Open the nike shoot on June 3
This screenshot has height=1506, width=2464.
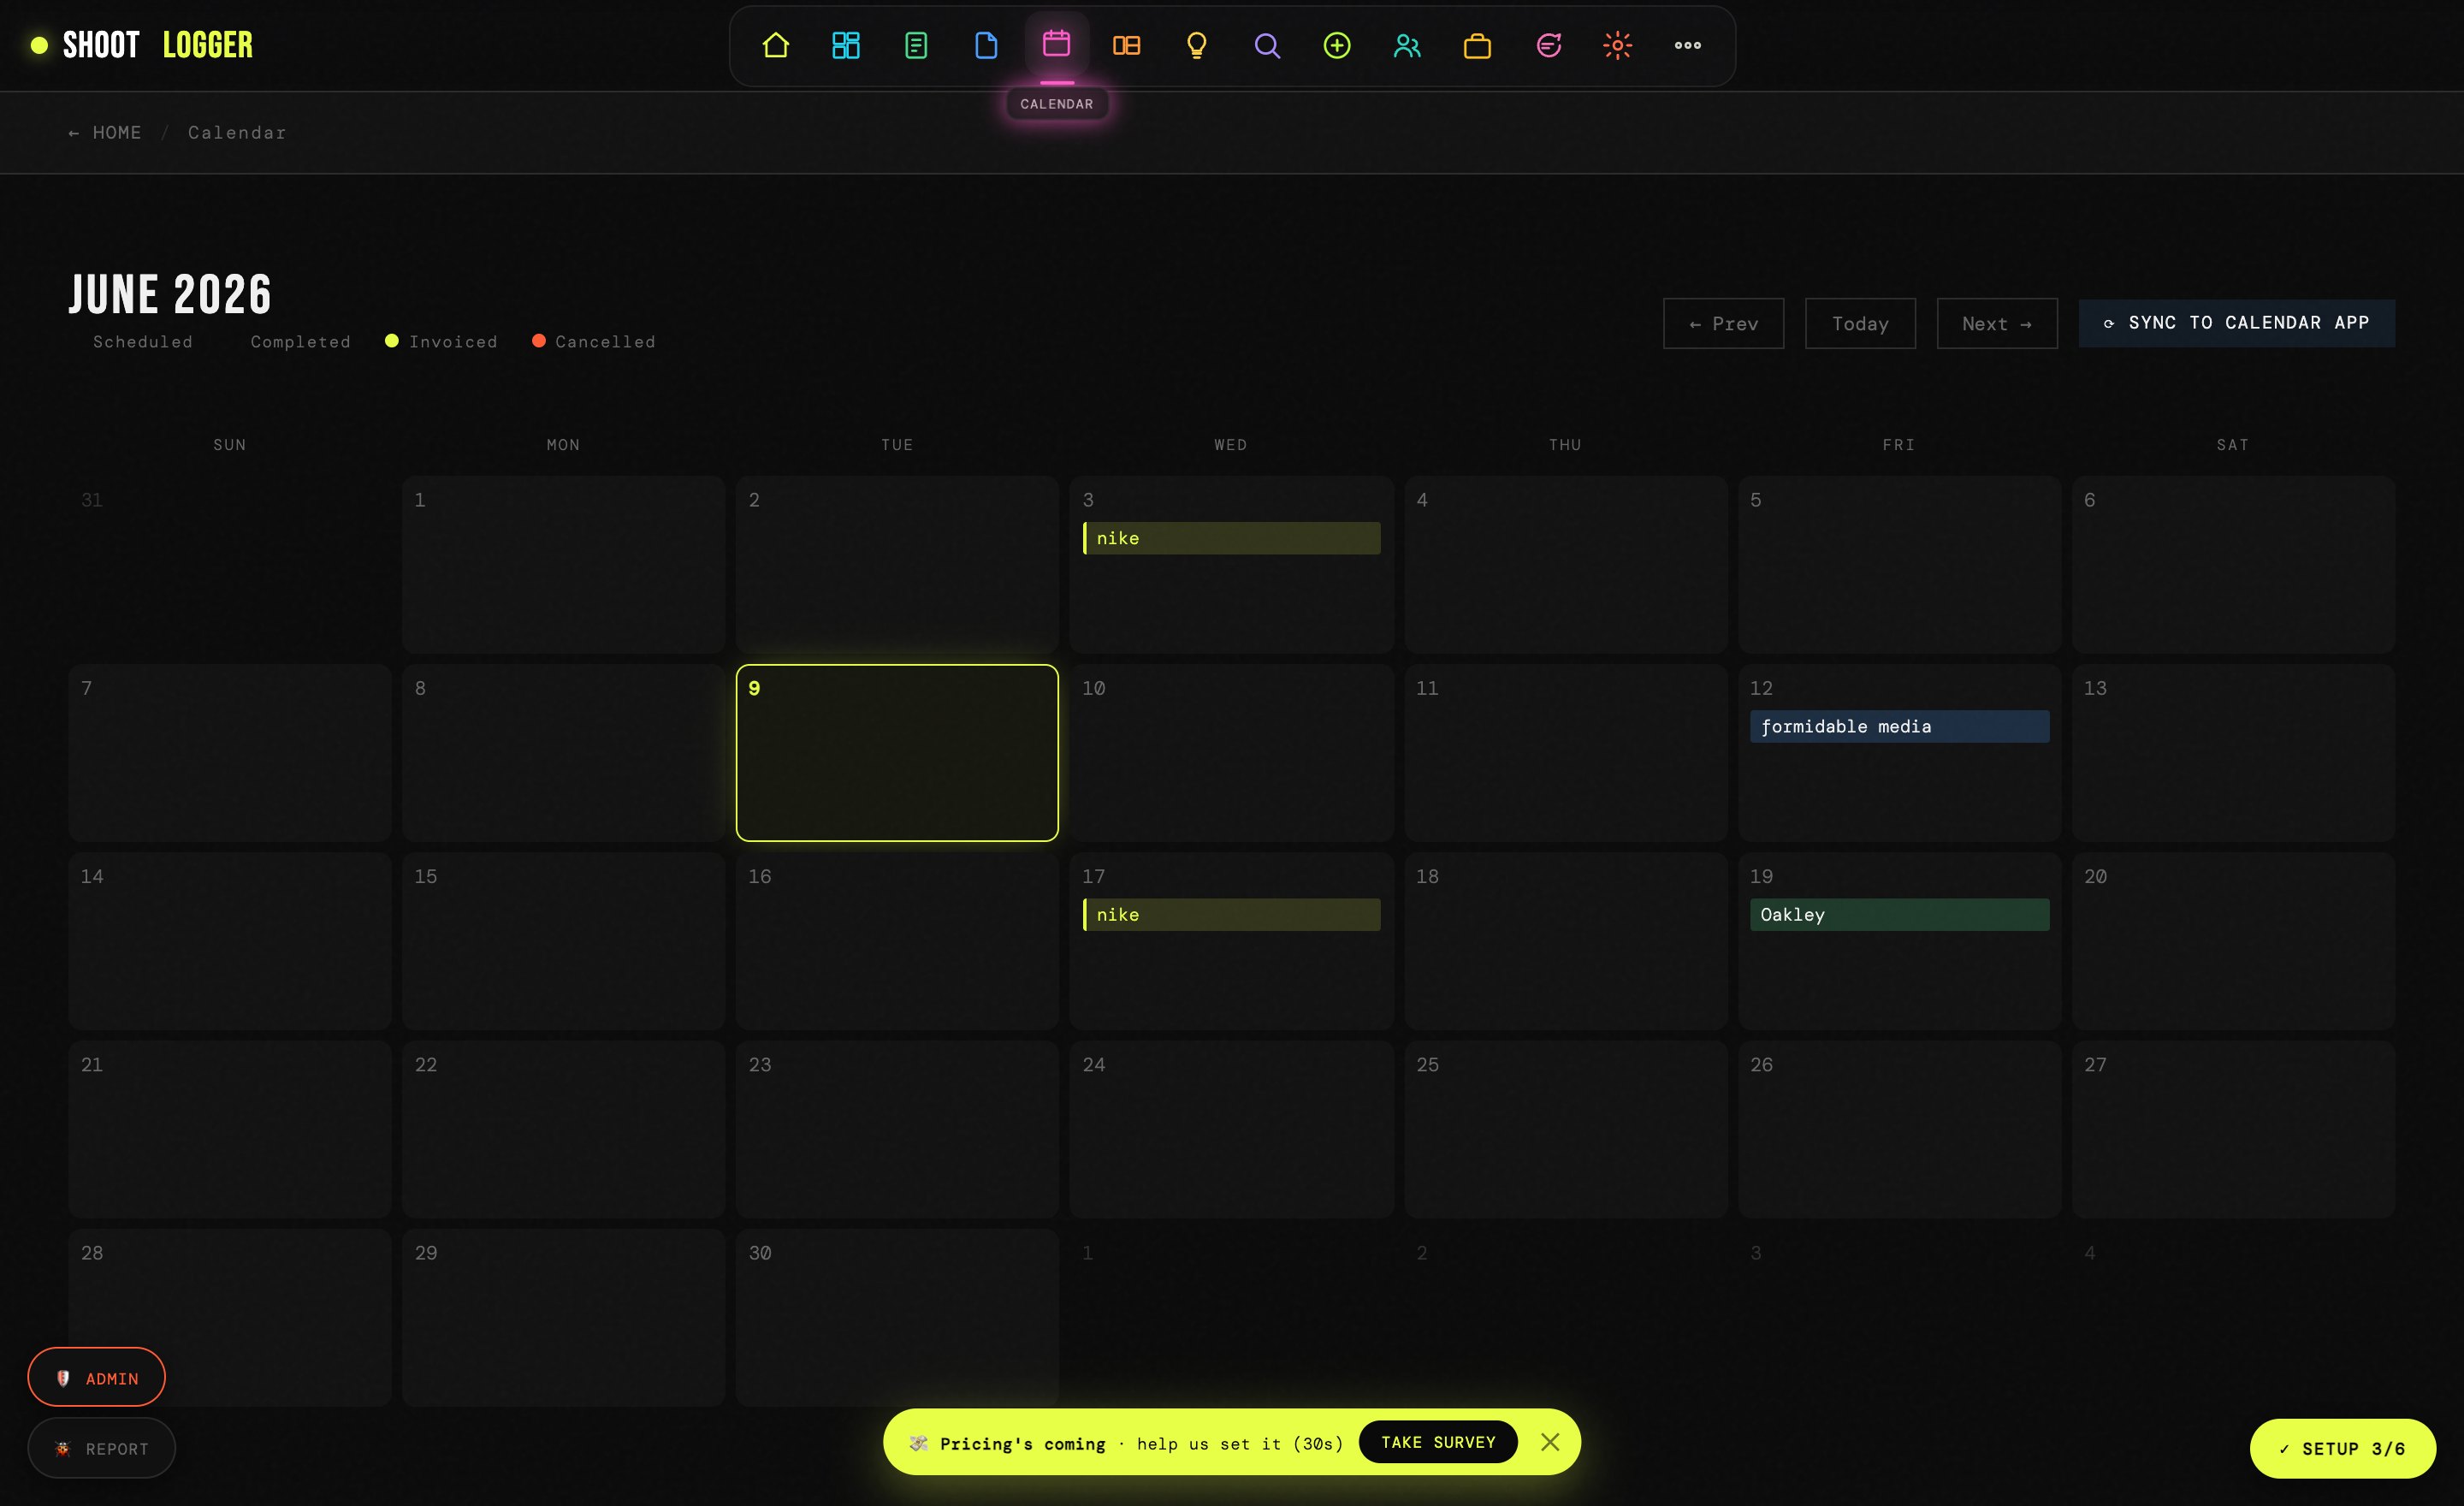1232,538
